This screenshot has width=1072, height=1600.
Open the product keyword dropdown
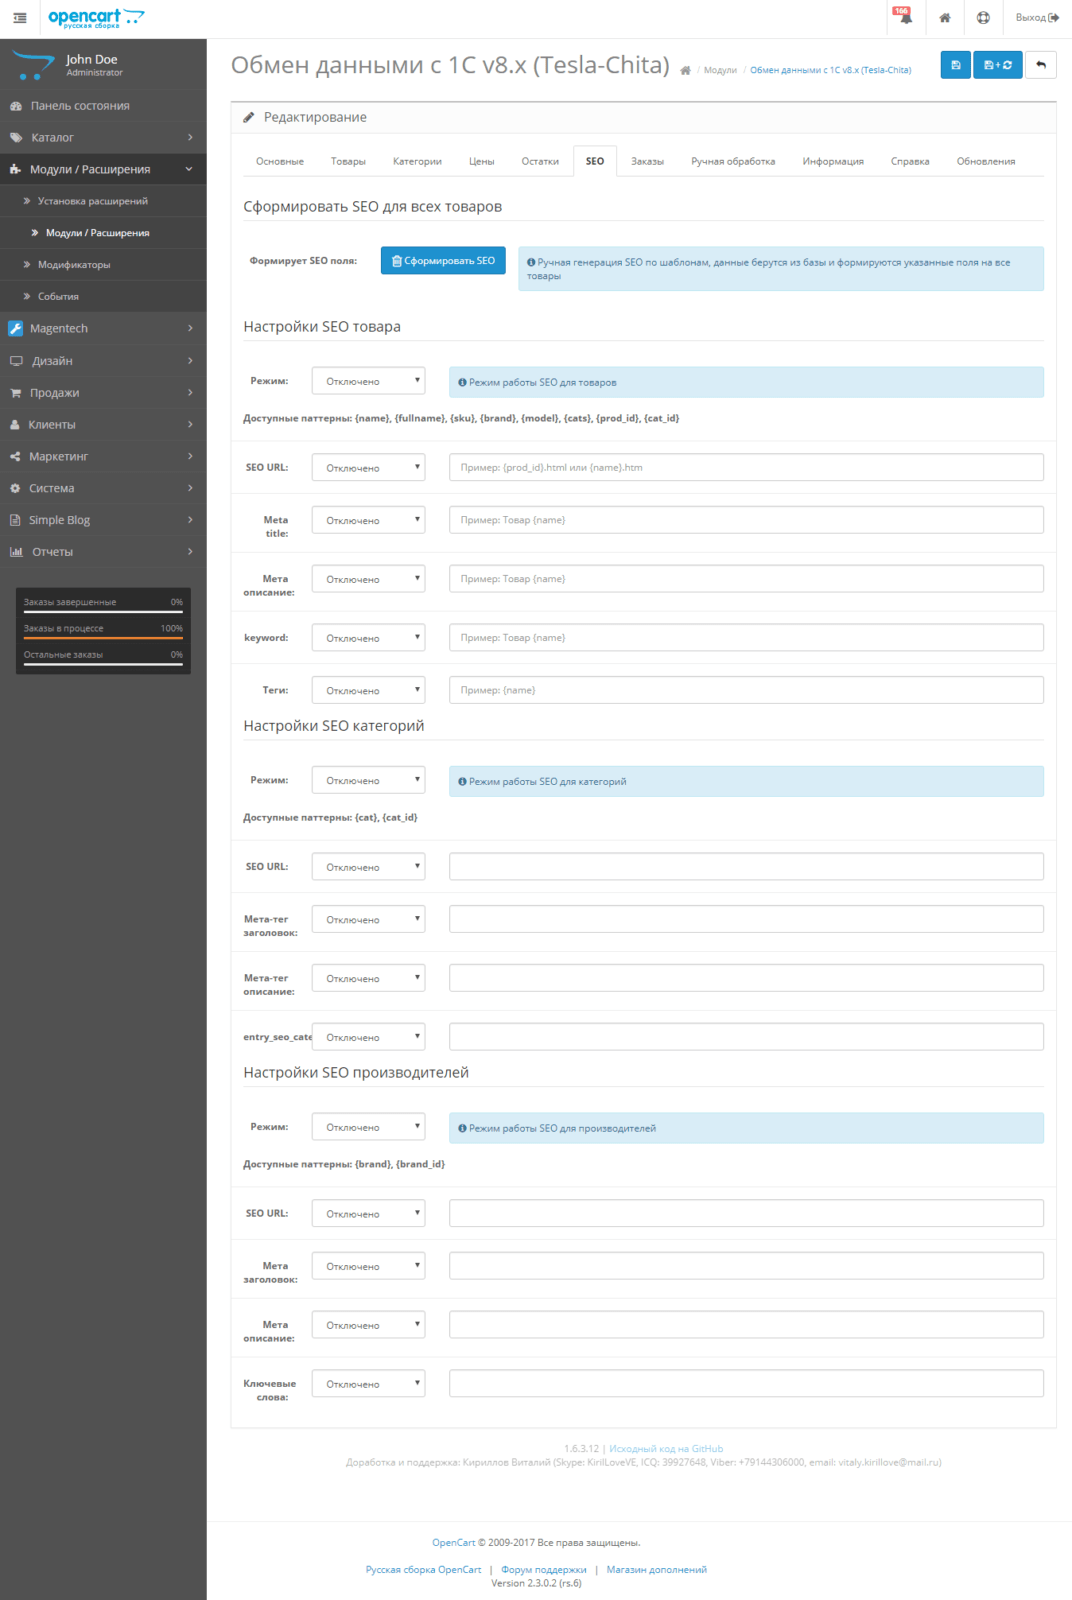[368, 638]
